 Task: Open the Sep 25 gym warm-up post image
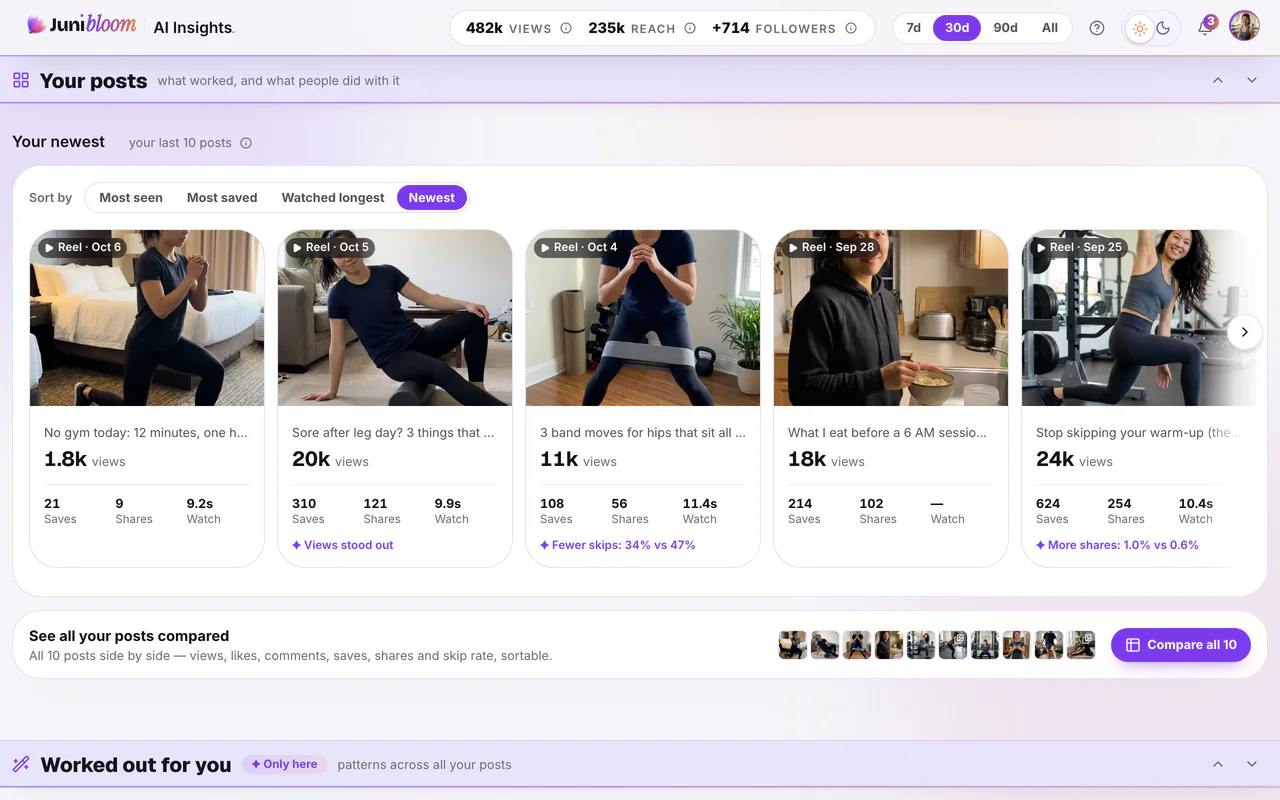click(1138, 318)
